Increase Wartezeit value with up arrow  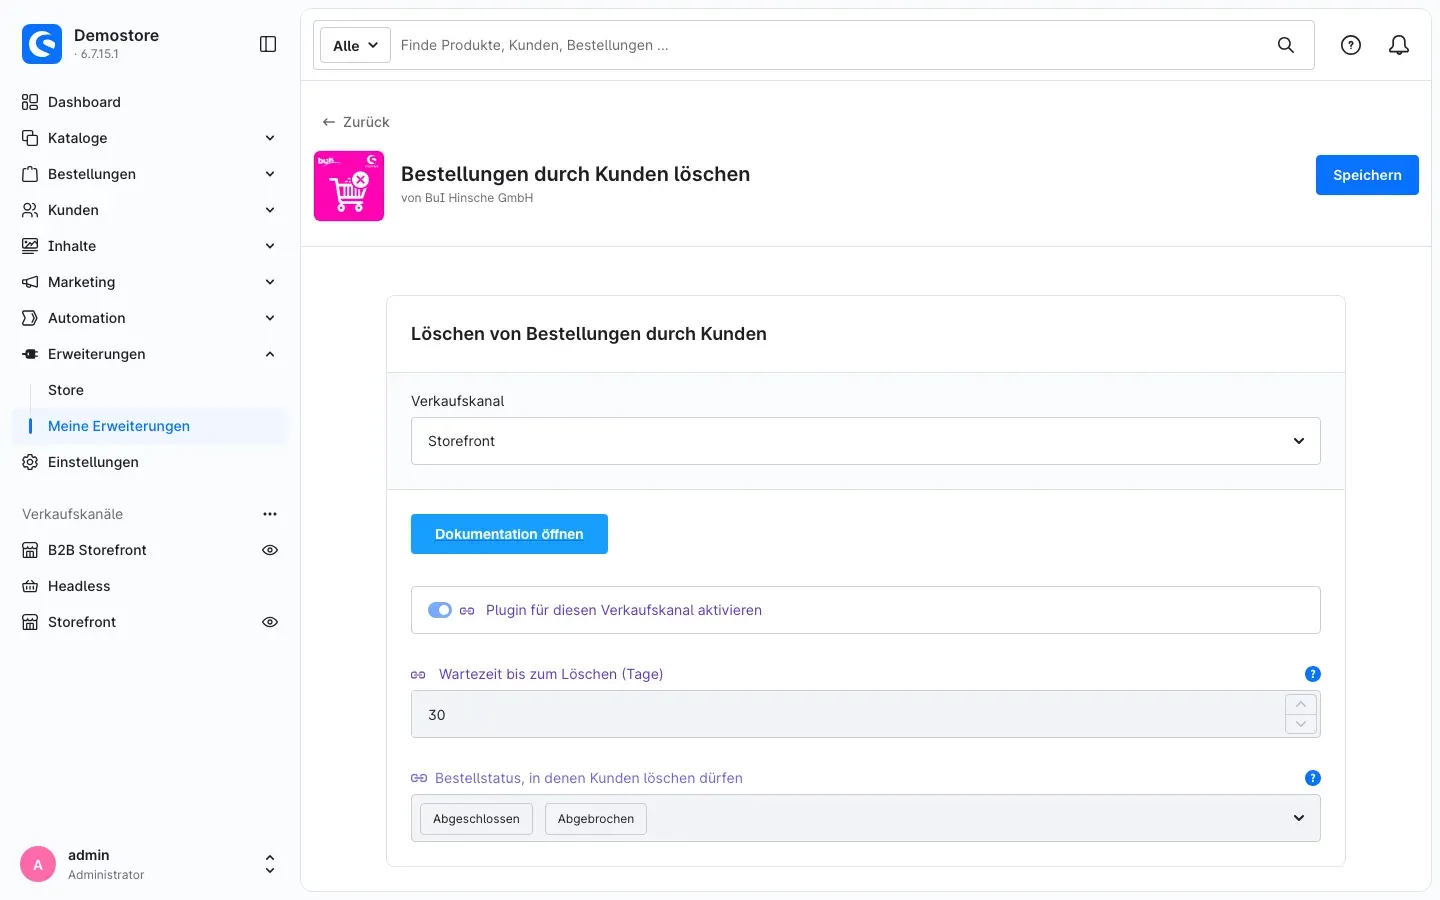[1301, 704]
